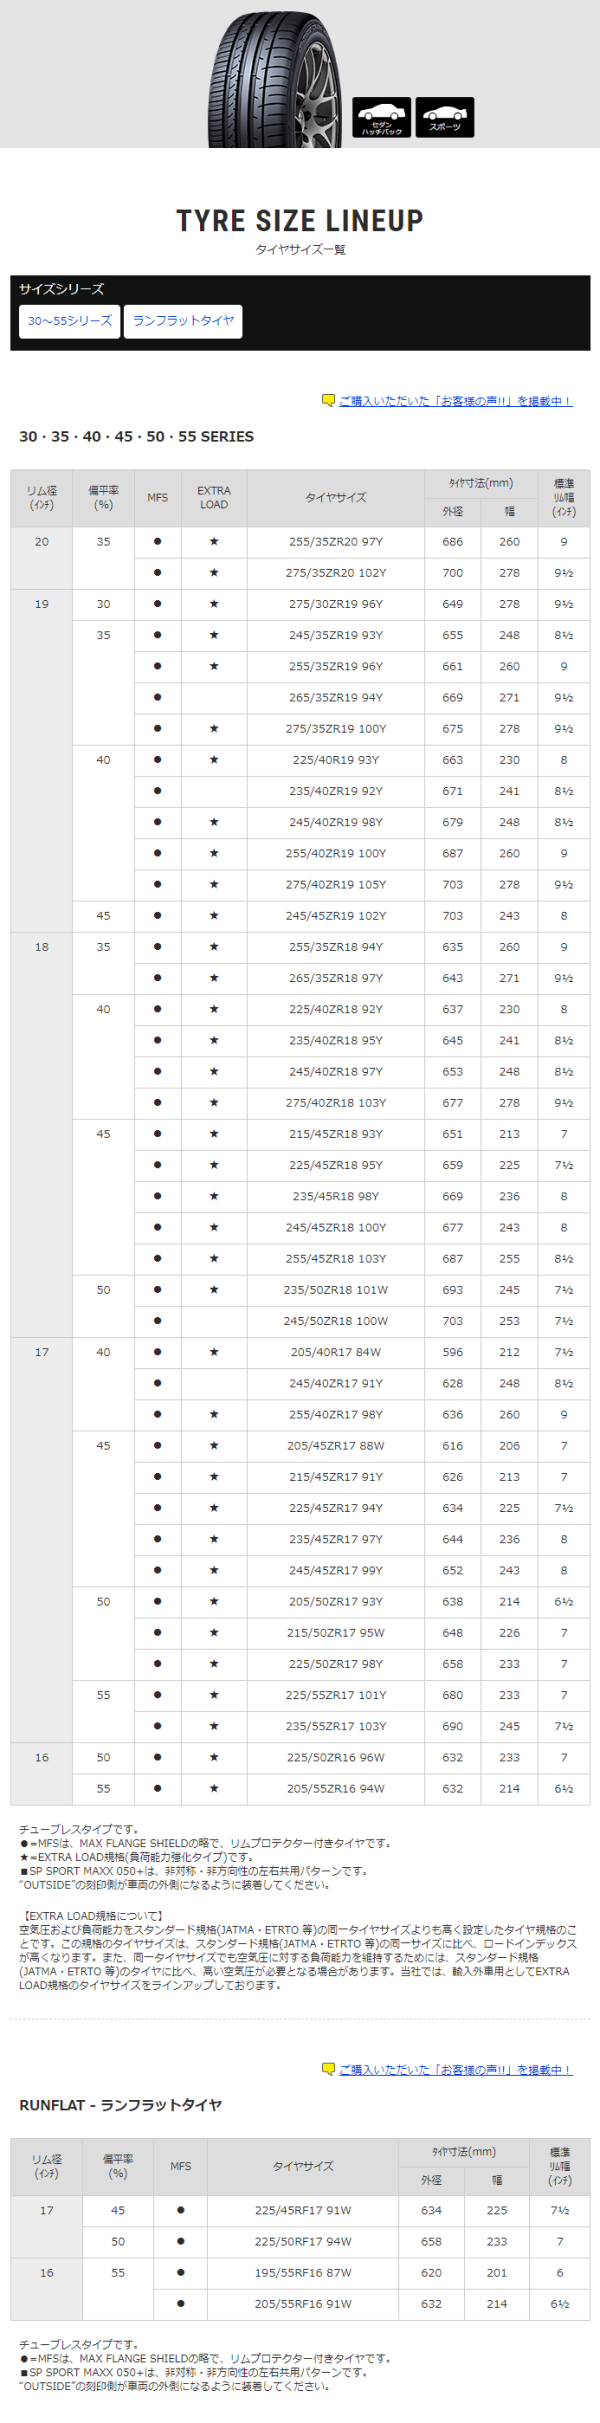The width and height of the screenshot is (600, 2423).
Task: Click the TYRE SIZE LINEUP heading
Action: coord(300,221)
